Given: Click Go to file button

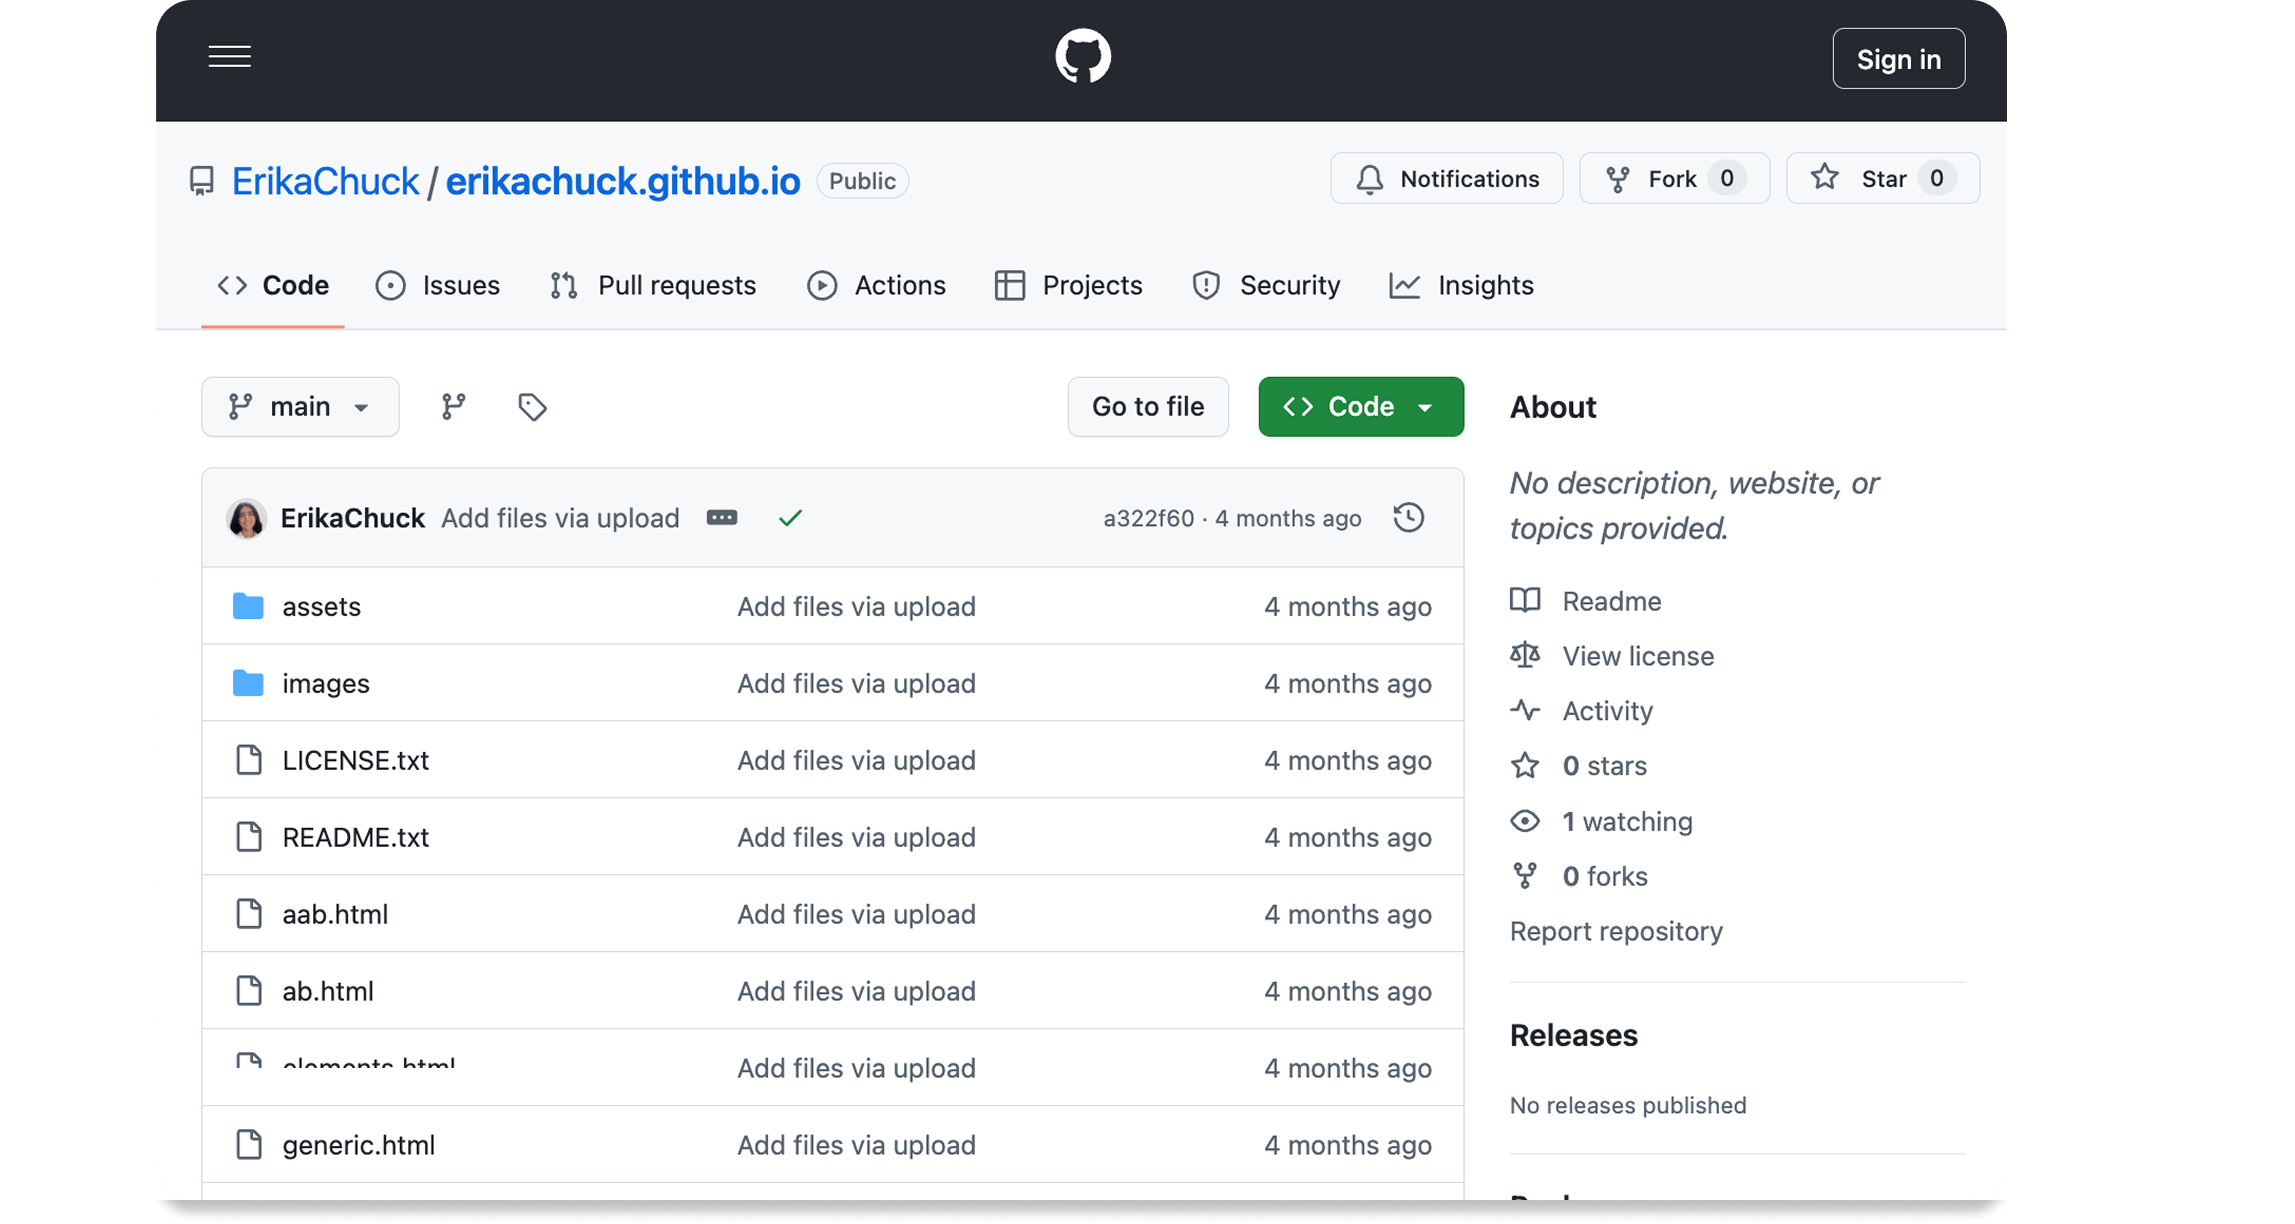Looking at the screenshot, I should click(1147, 406).
